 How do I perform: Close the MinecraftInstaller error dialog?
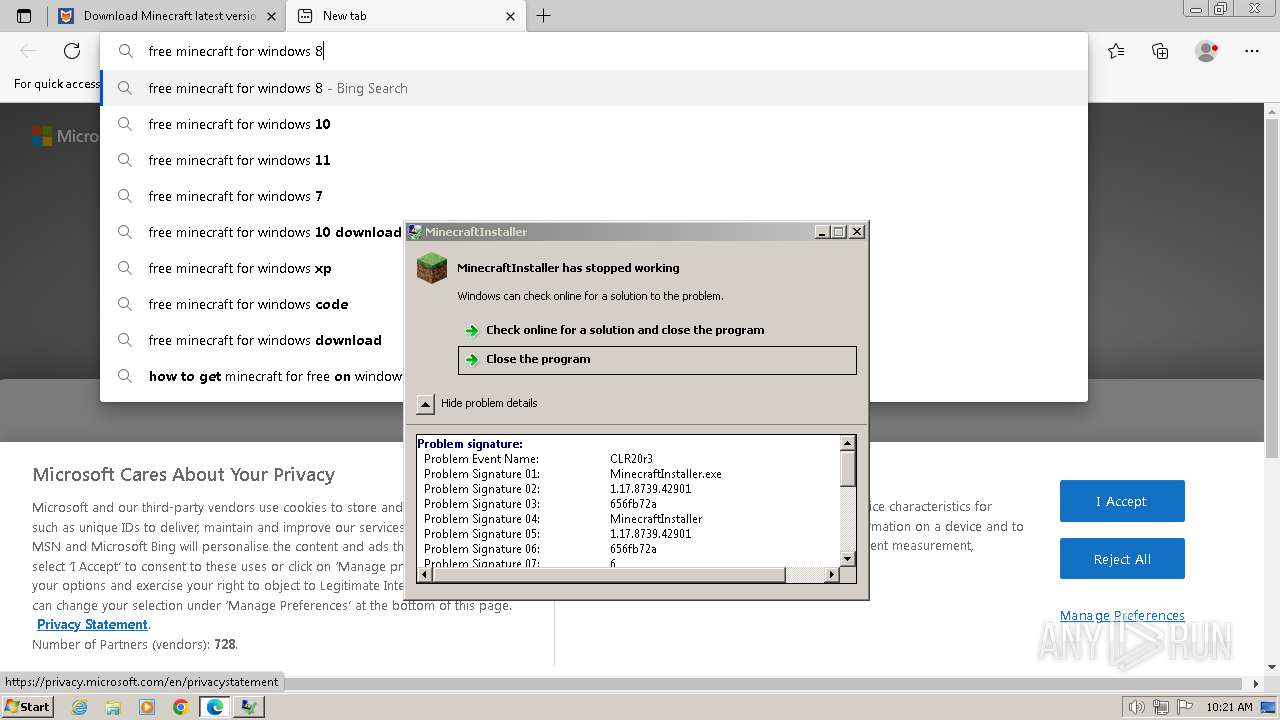click(857, 232)
